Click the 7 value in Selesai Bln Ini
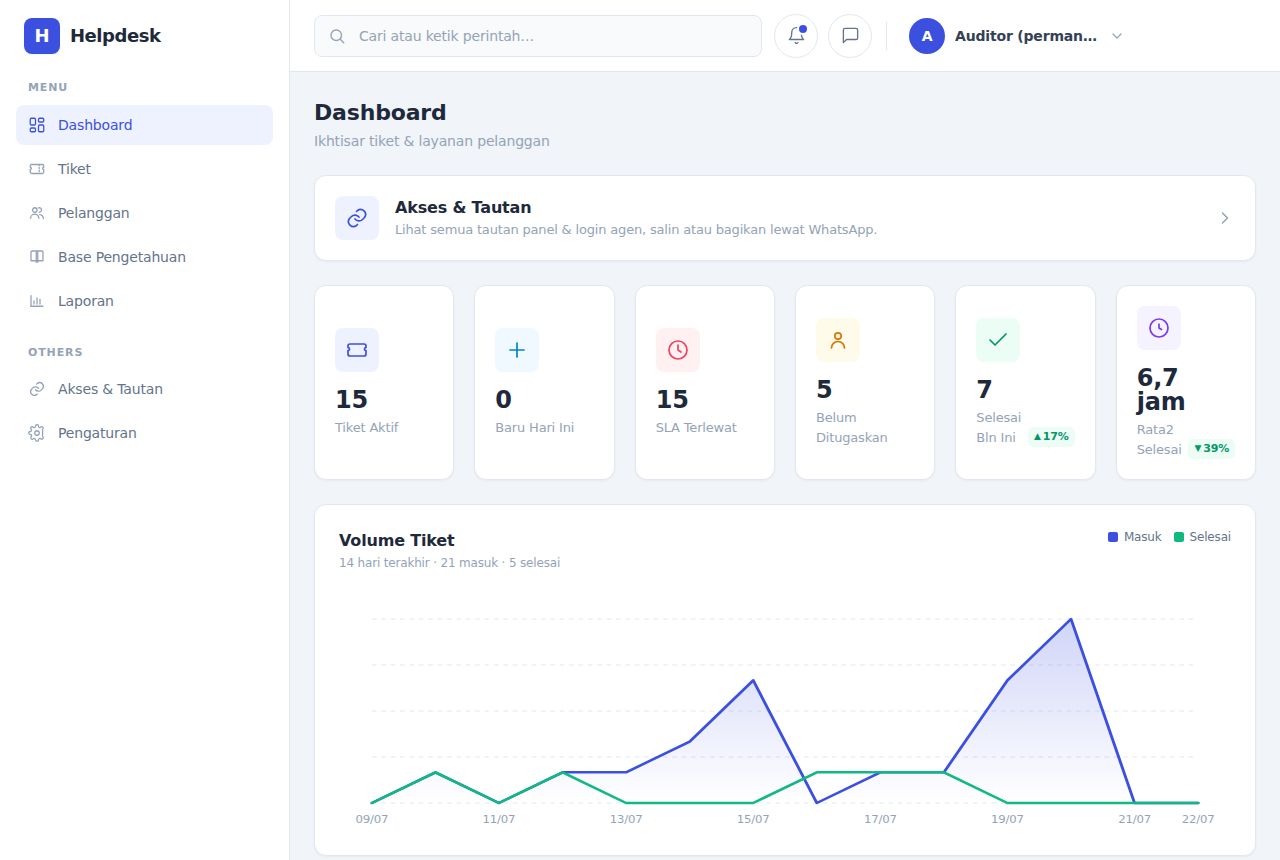 pyautogui.click(x=984, y=389)
